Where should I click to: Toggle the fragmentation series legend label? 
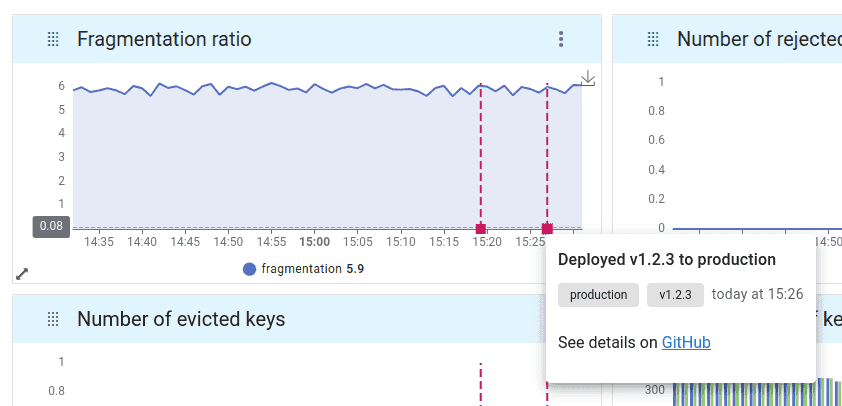click(301, 268)
